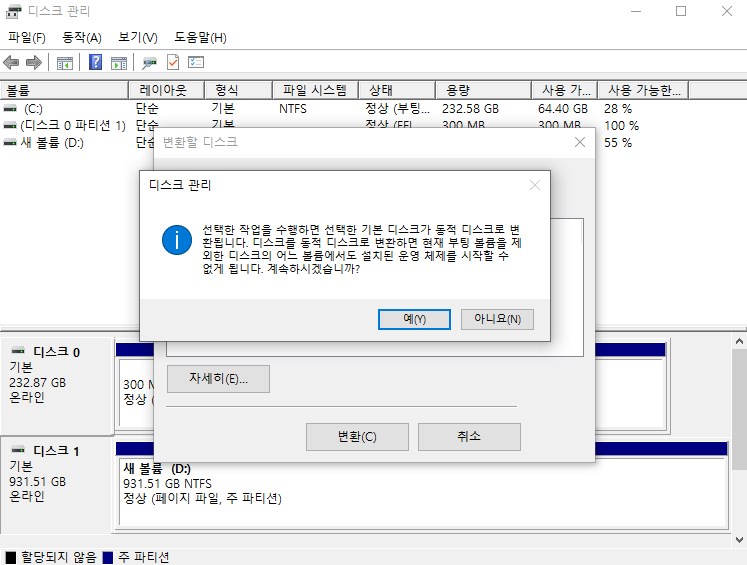Click the disk pane vertical scrollbar thumb
The height and width of the screenshot is (565, 747).
[739, 409]
